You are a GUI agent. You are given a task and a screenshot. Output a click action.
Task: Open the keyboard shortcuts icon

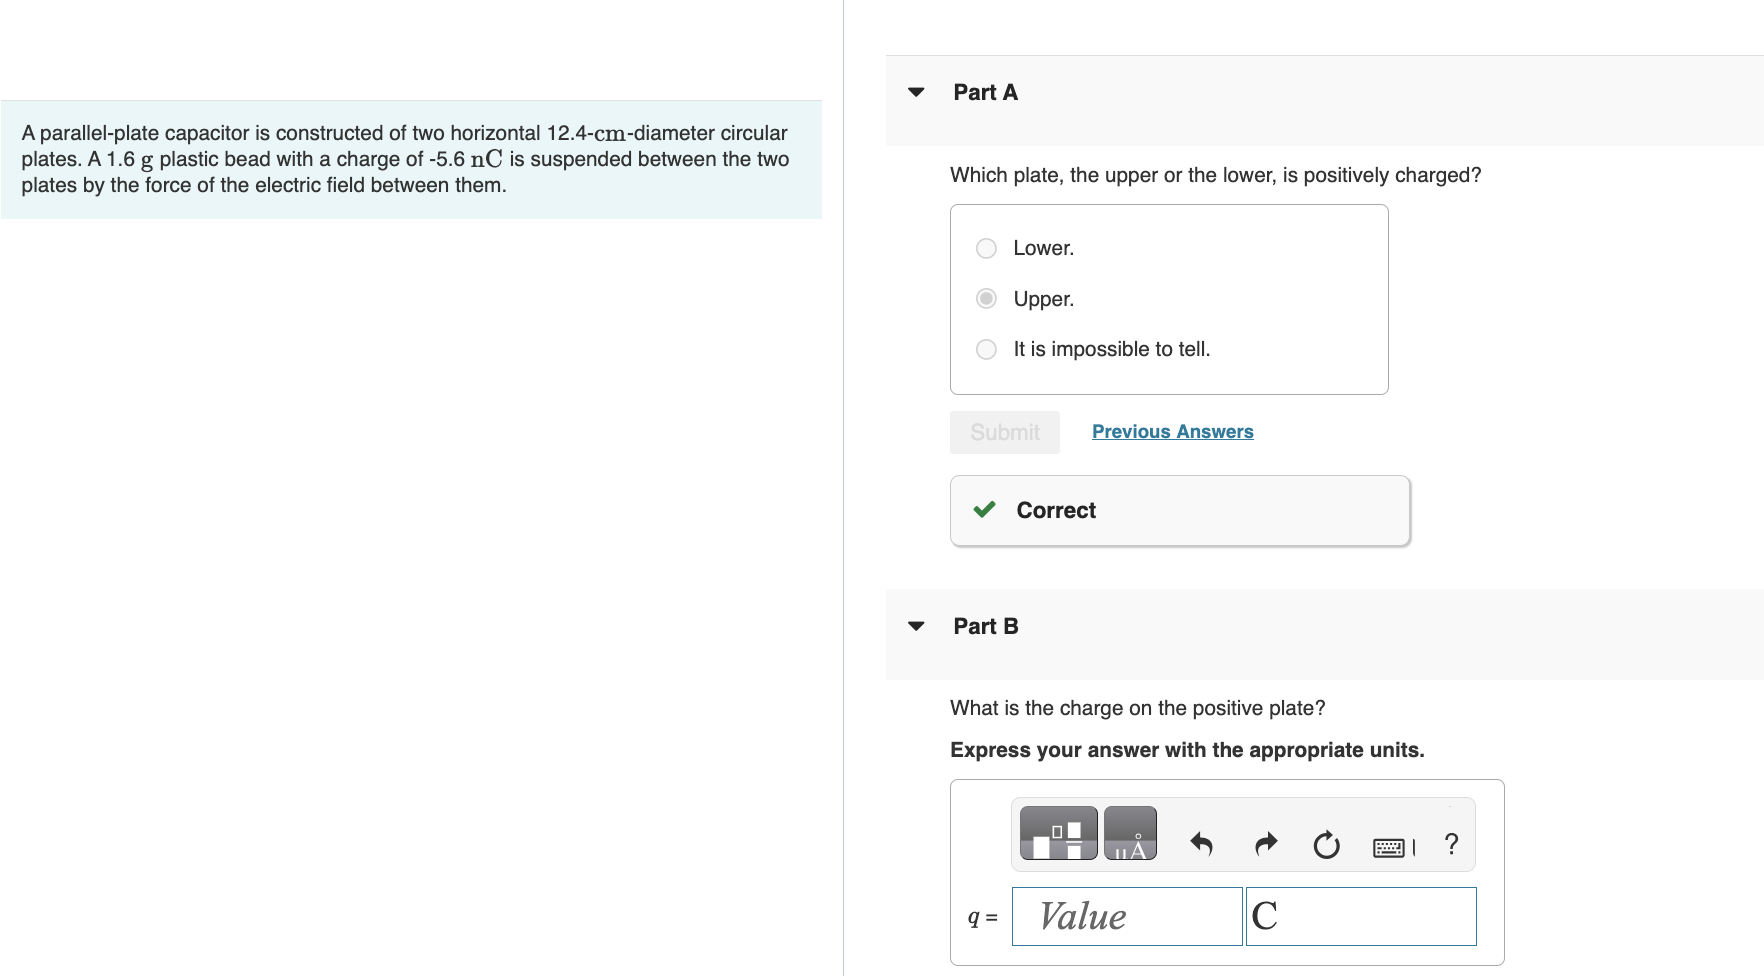click(x=1390, y=845)
